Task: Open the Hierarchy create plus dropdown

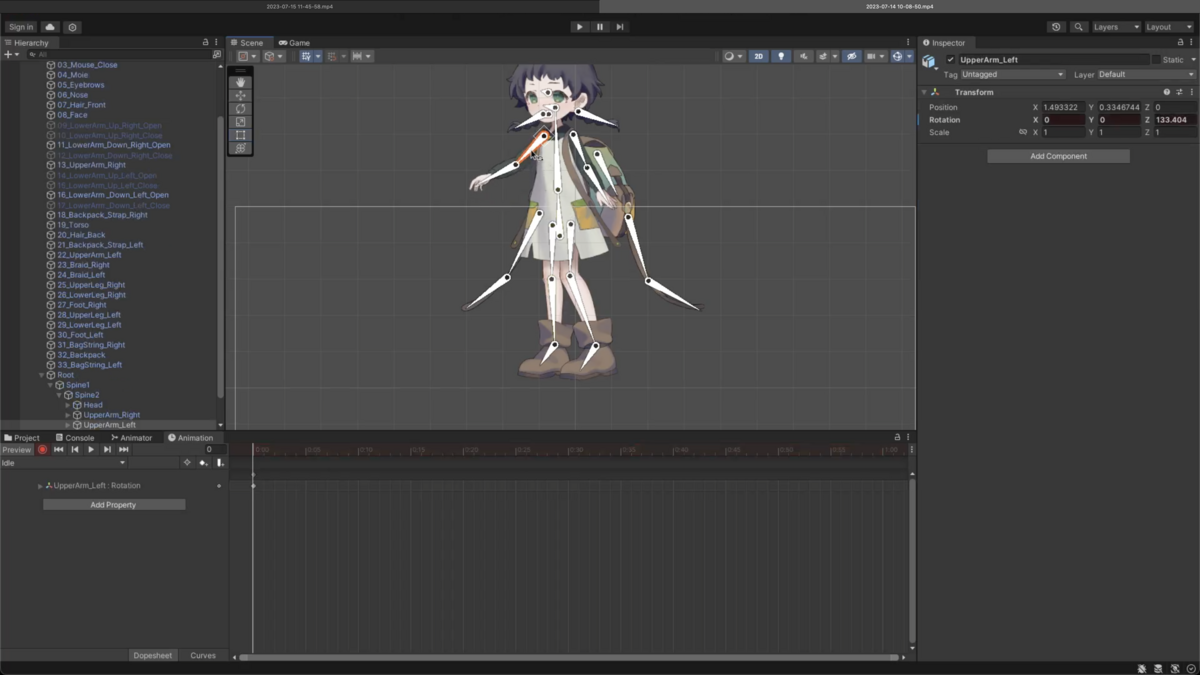Action: 10,55
